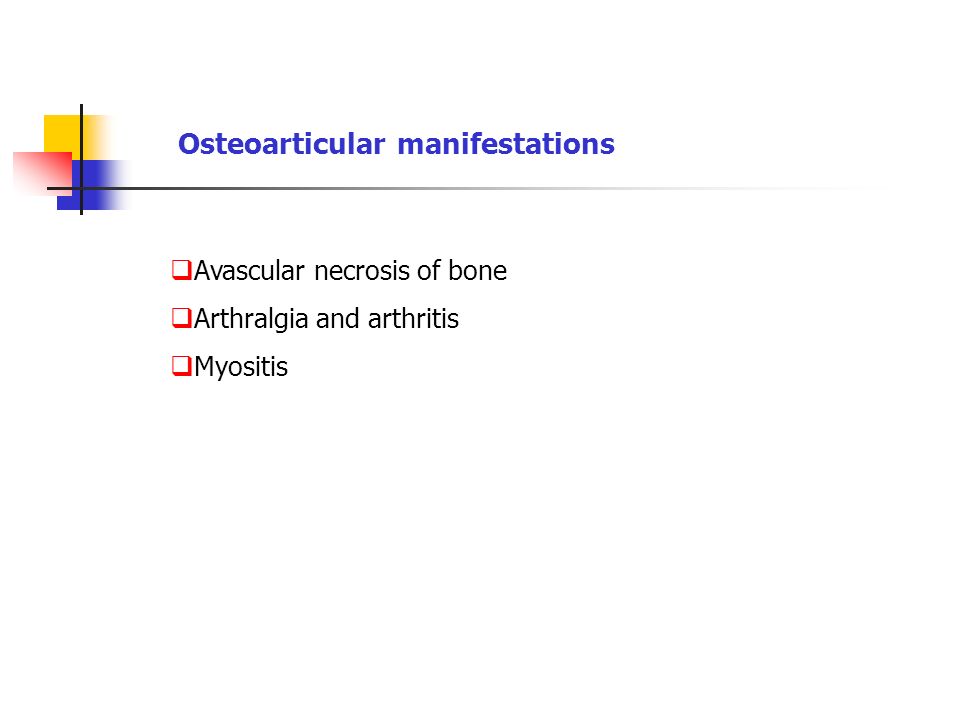
Task: Click the red bullet box before Avascular necrosis
Action: click(182, 270)
